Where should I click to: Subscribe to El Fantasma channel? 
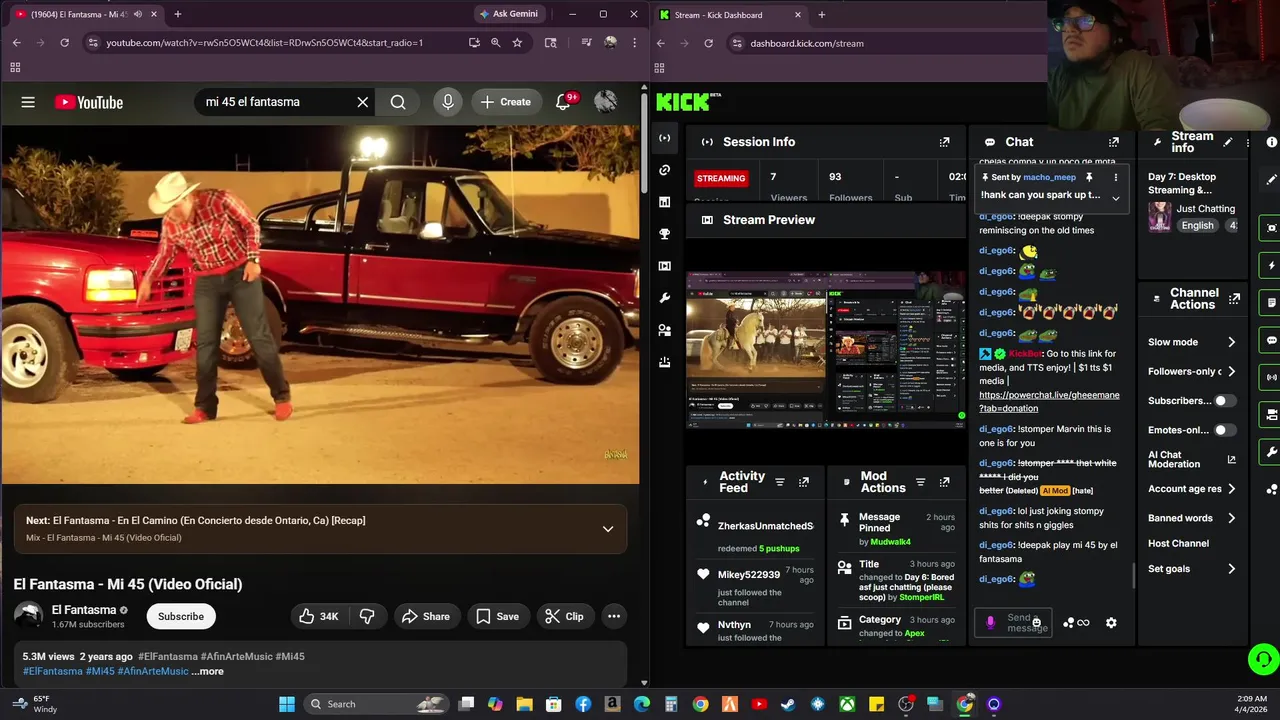click(181, 616)
